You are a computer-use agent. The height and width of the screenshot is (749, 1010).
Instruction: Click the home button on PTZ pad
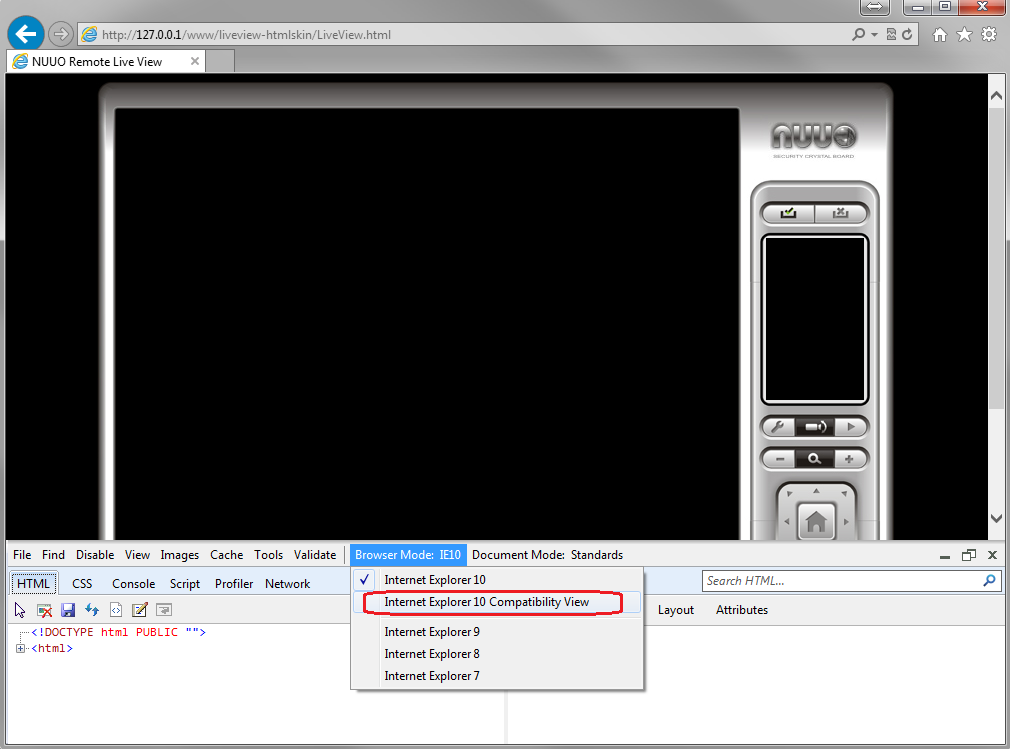coord(816,521)
